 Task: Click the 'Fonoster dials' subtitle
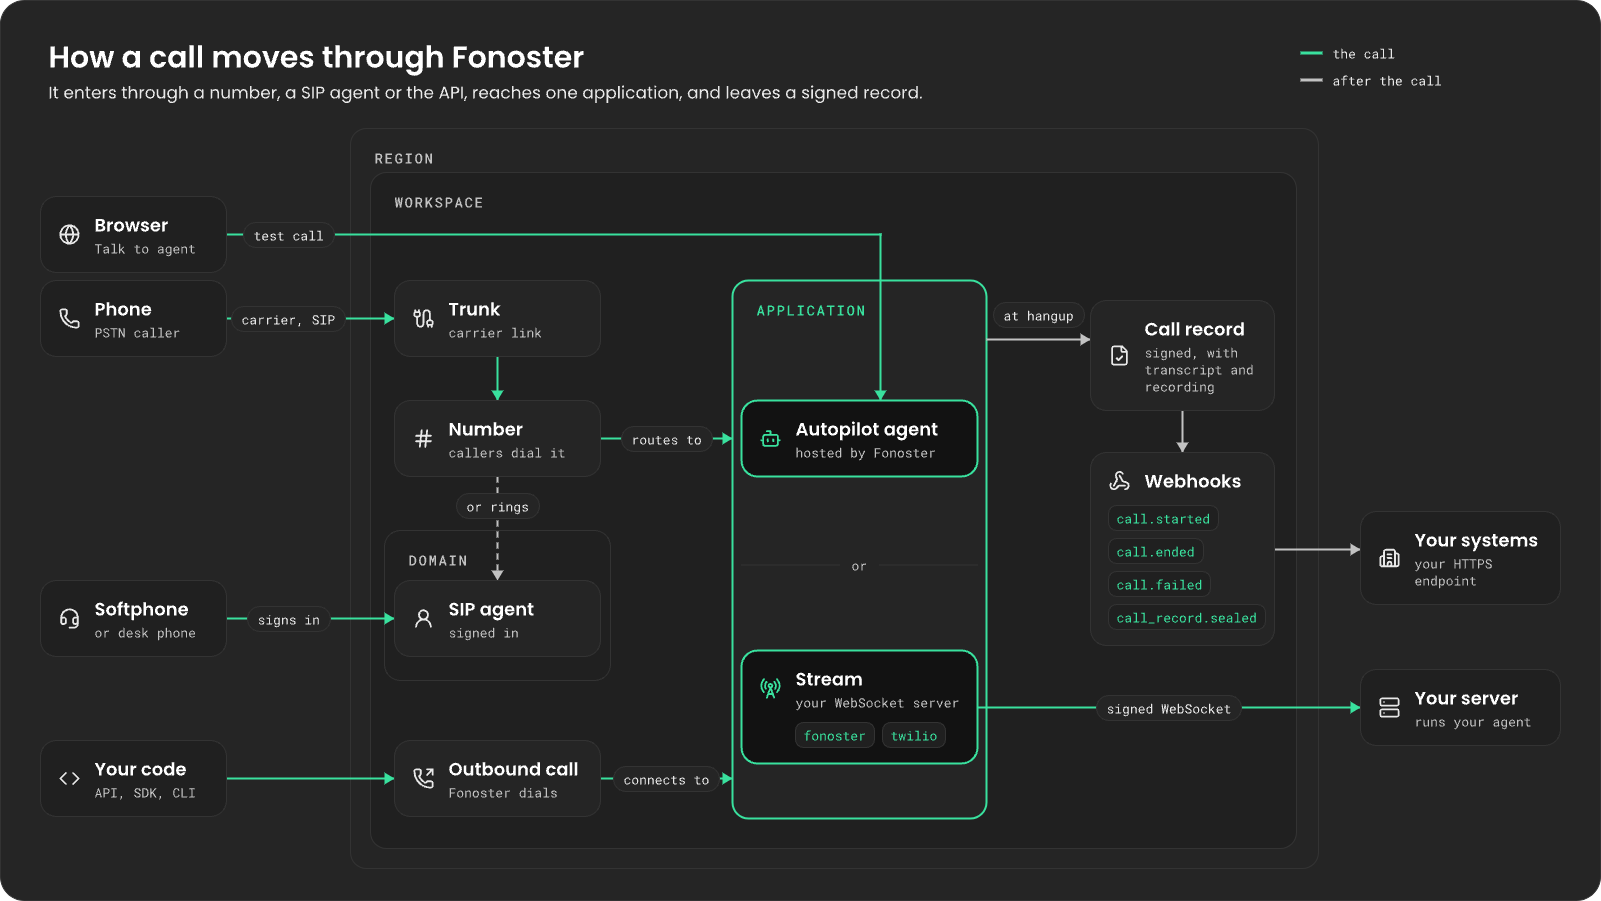tap(503, 793)
